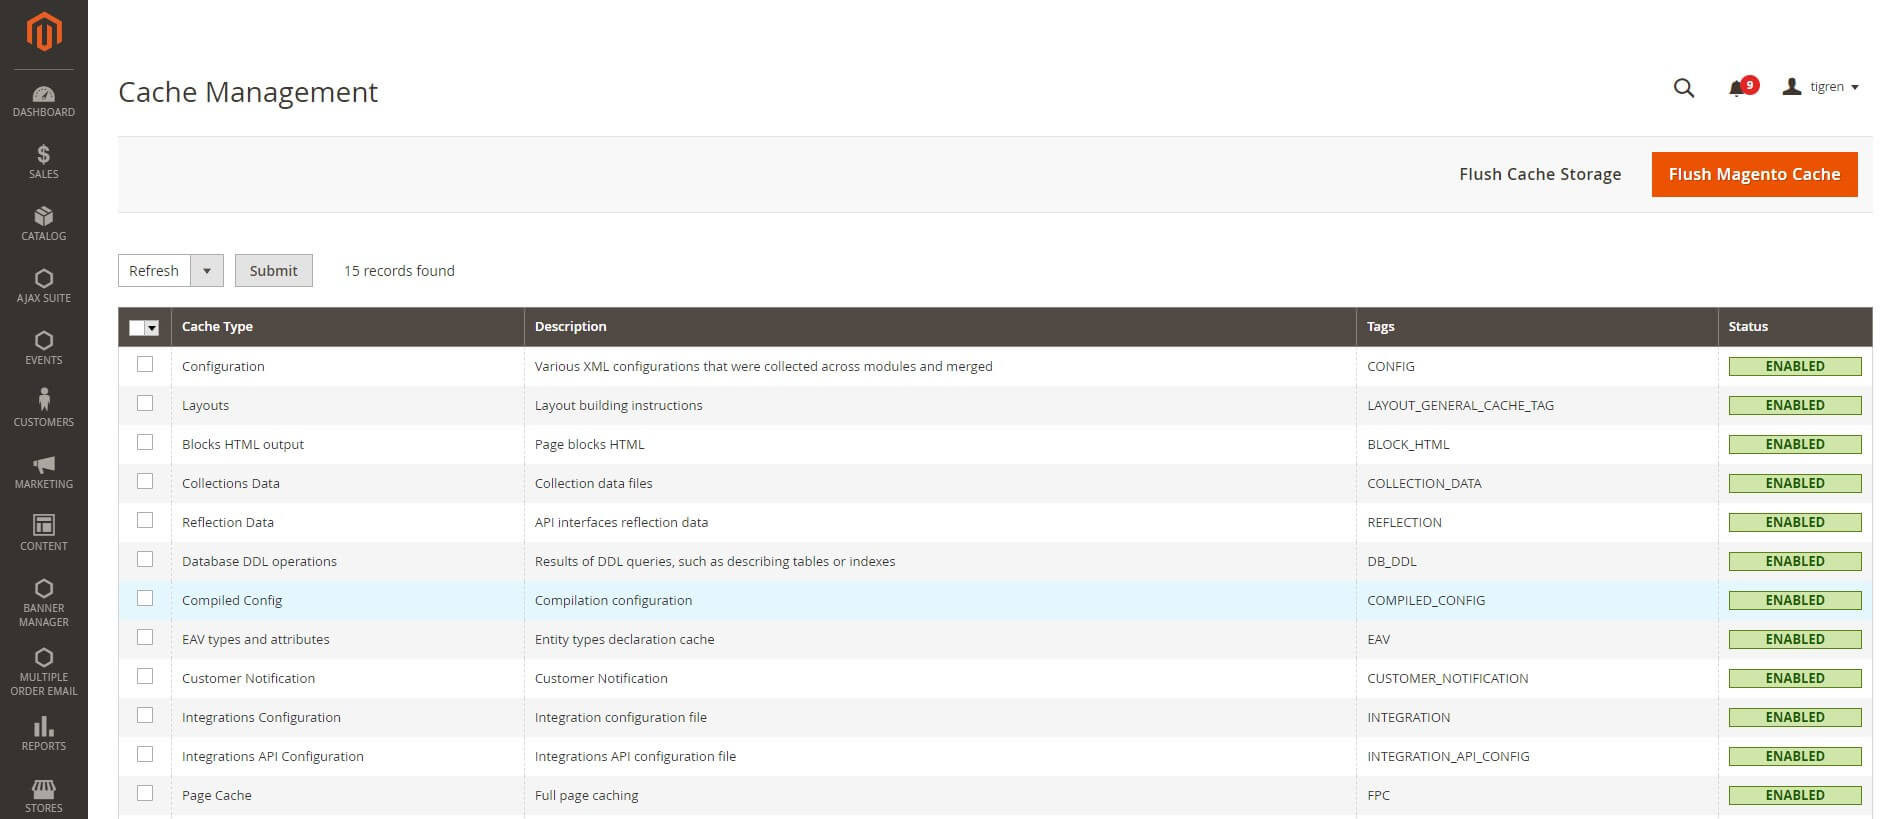The height and width of the screenshot is (819, 1890).
Task: Open notifications bell with 9 badge
Action: tap(1738, 88)
